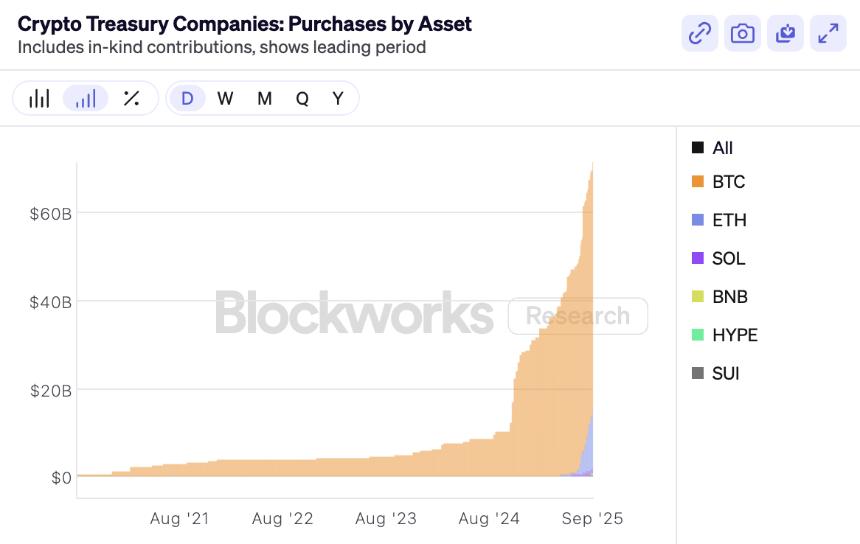
Task: Download the chart data icon
Action: click(786, 33)
